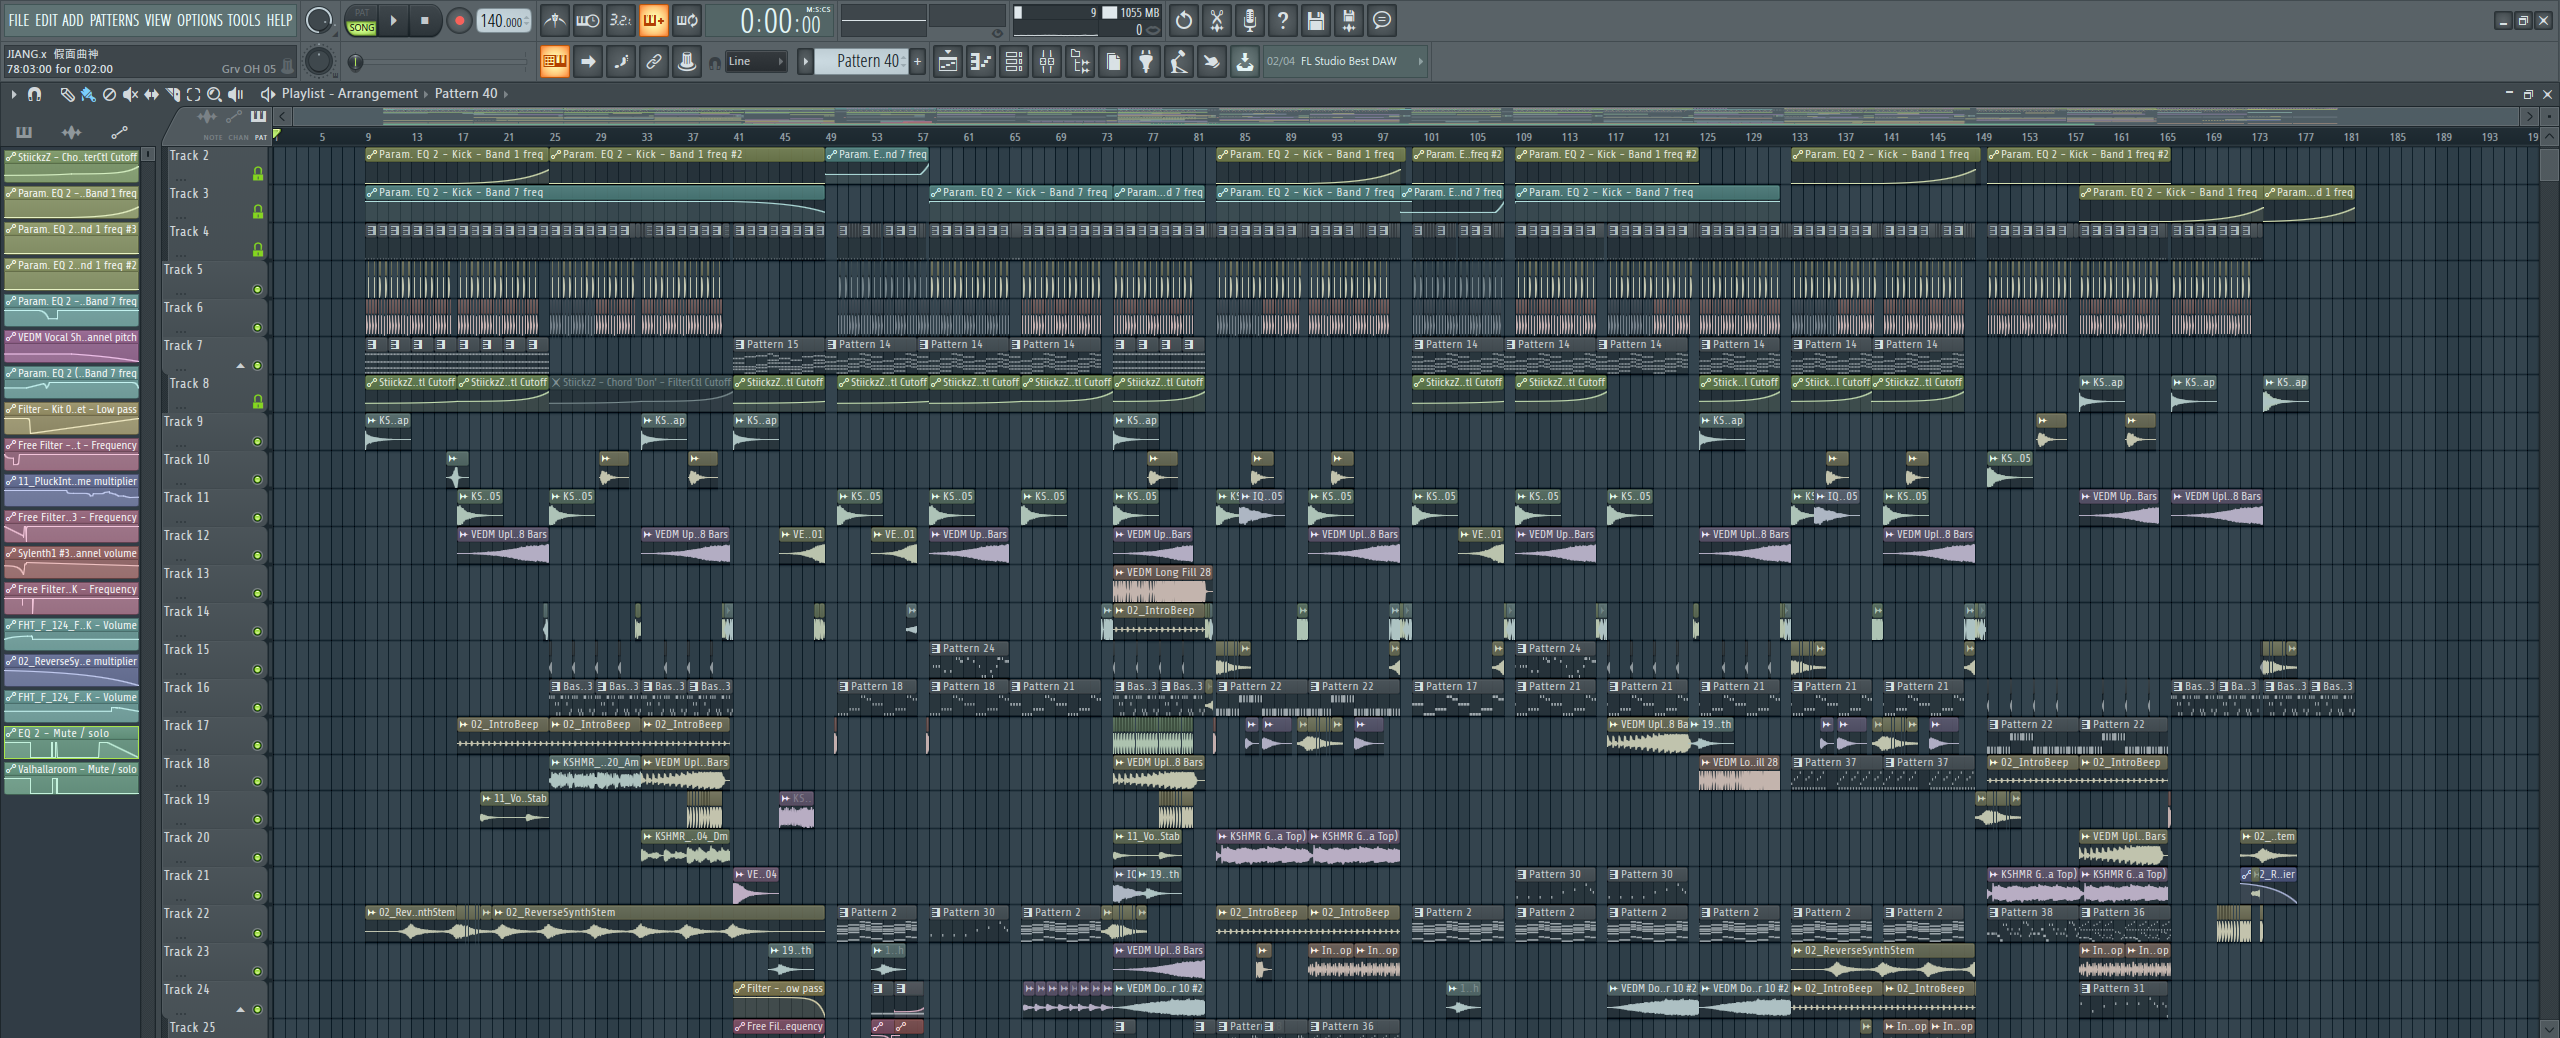Open the plugin picker plug icon
Screen dimensions: 2560x1038
tap(1146, 62)
